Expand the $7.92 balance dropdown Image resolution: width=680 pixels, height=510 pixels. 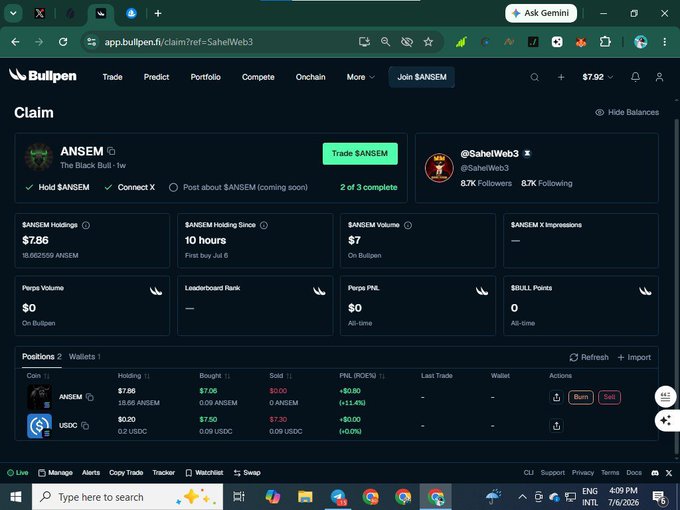click(597, 77)
